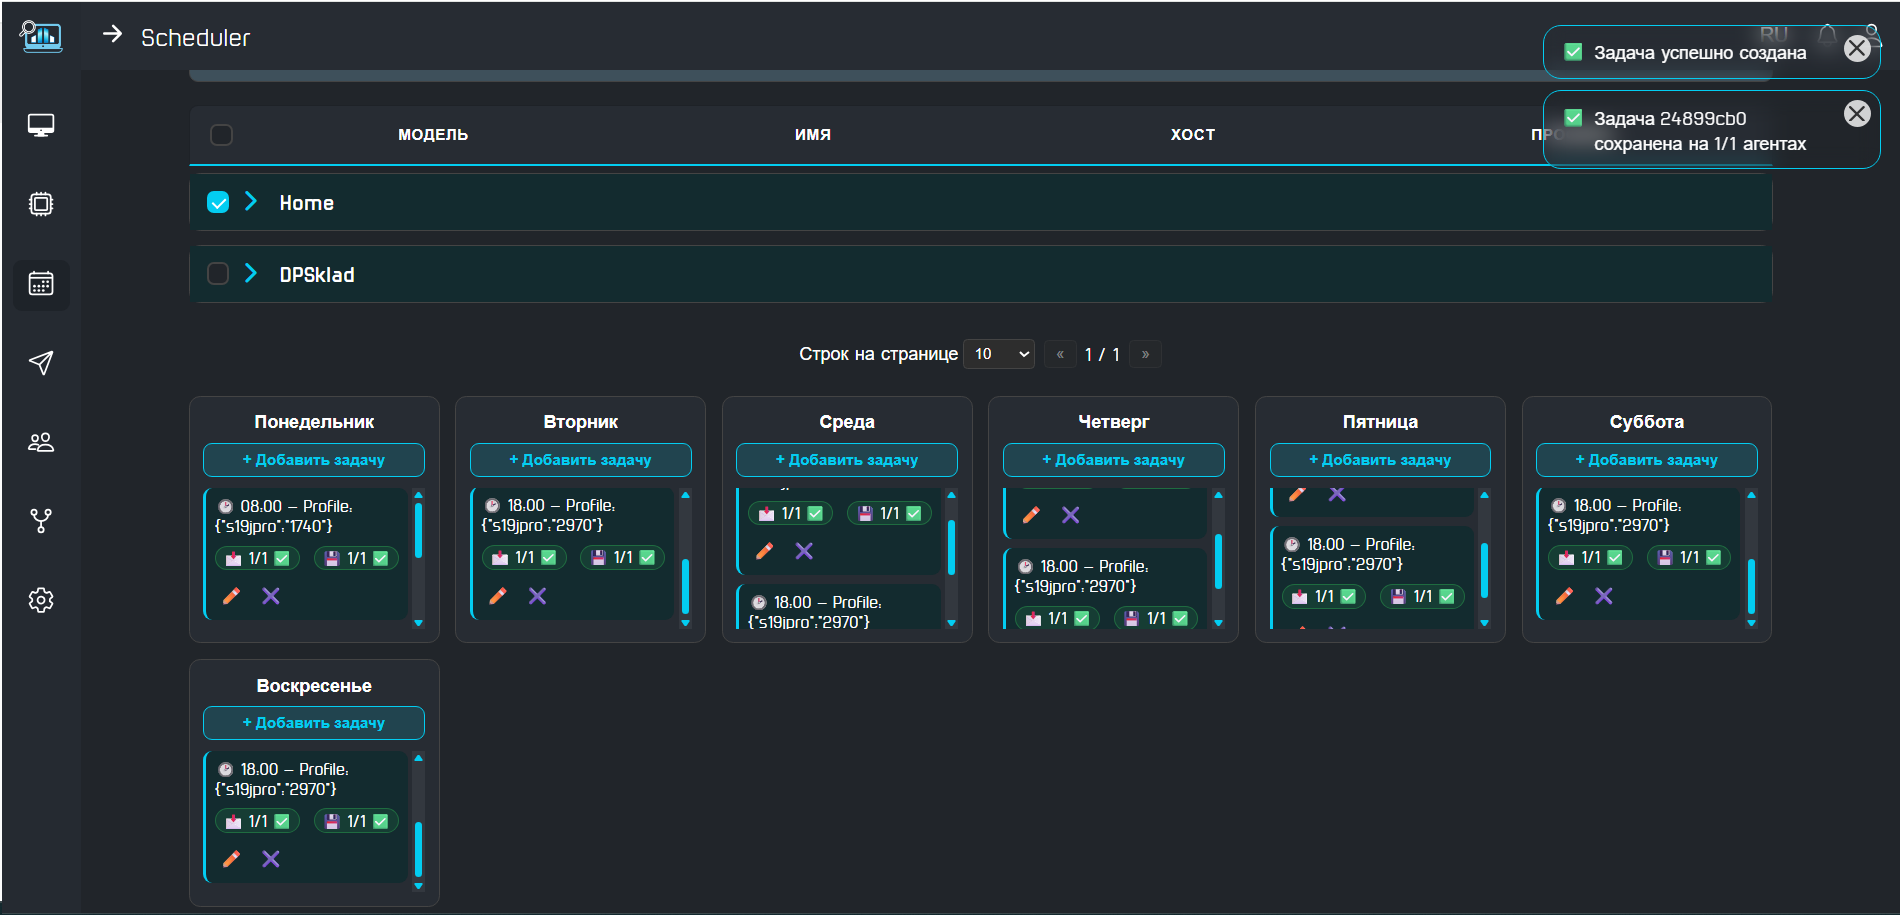Click the pencil edit icon in Среда card
Screen dimensions: 1900x915
[765, 551]
